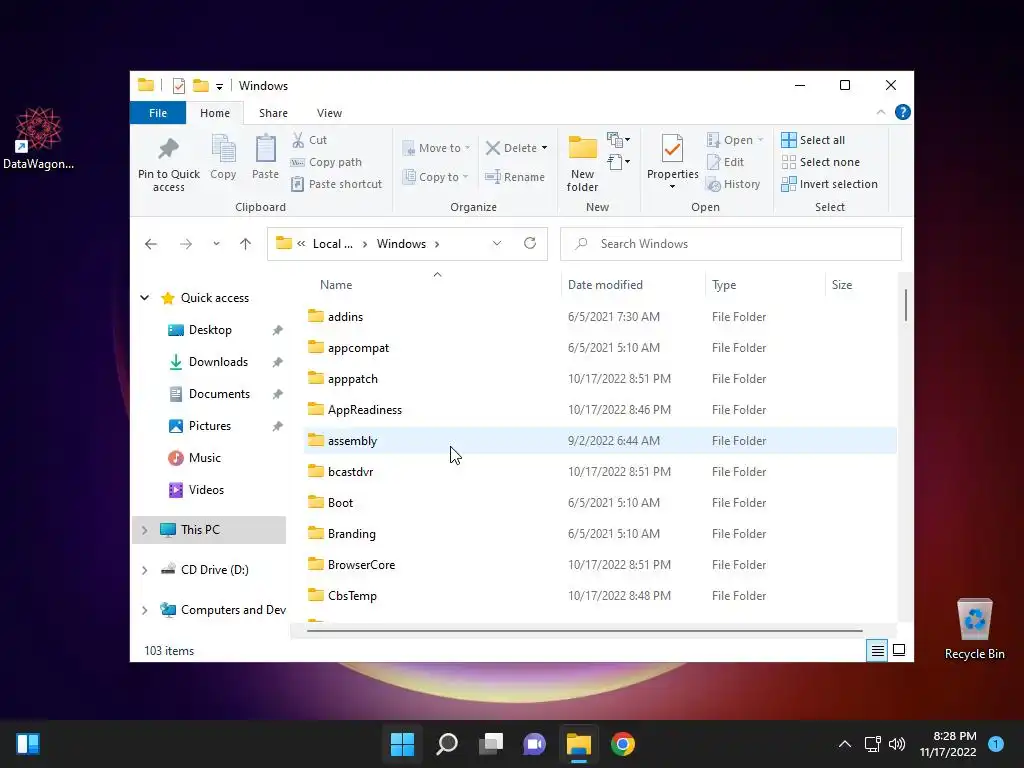This screenshot has width=1024, height=768.
Task: Open the taskbar clock and date
Action: pos(948,744)
